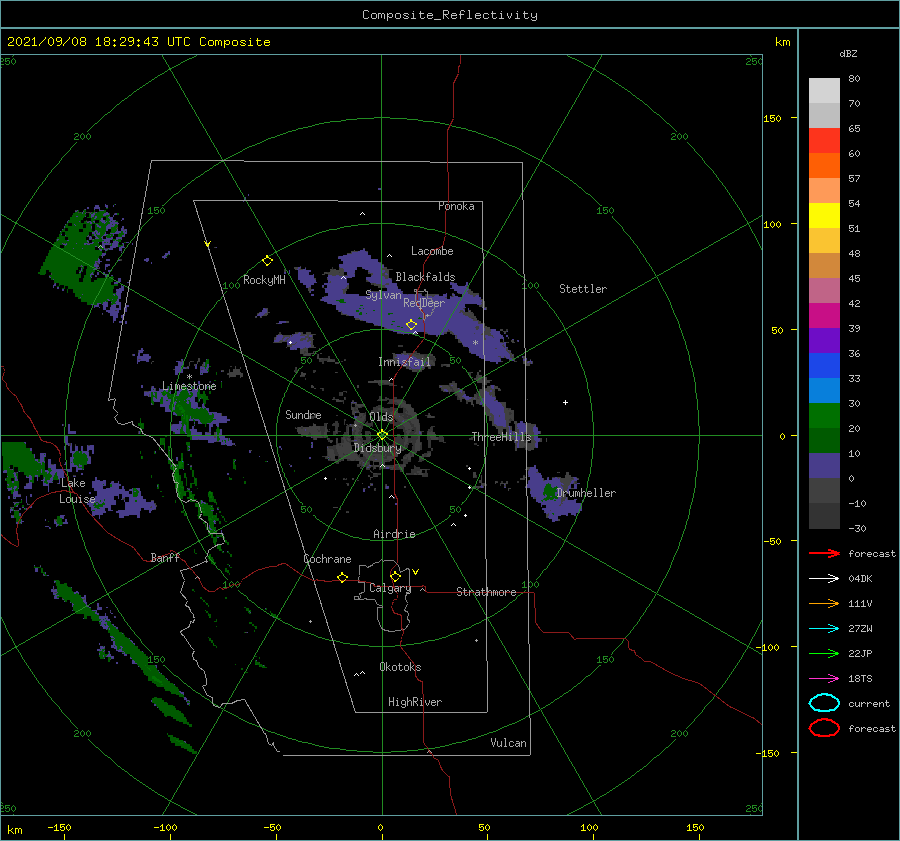The width and height of the screenshot is (900, 841).
Task: Click the Lake Louise label
Action: click(x=77, y=491)
